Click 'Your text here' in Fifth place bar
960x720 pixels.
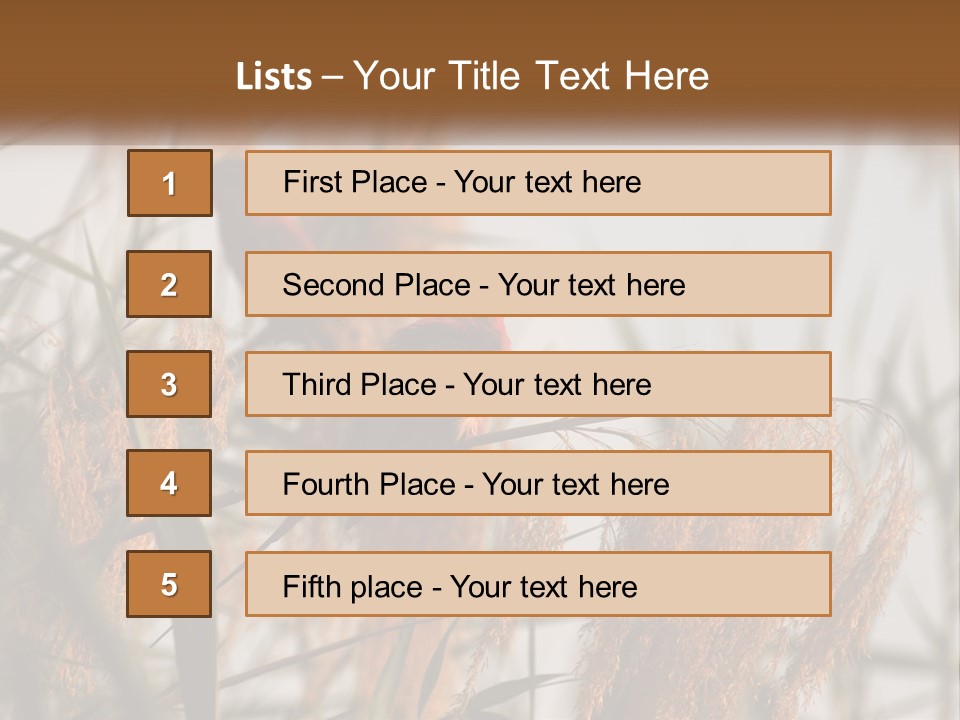click(x=543, y=586)
